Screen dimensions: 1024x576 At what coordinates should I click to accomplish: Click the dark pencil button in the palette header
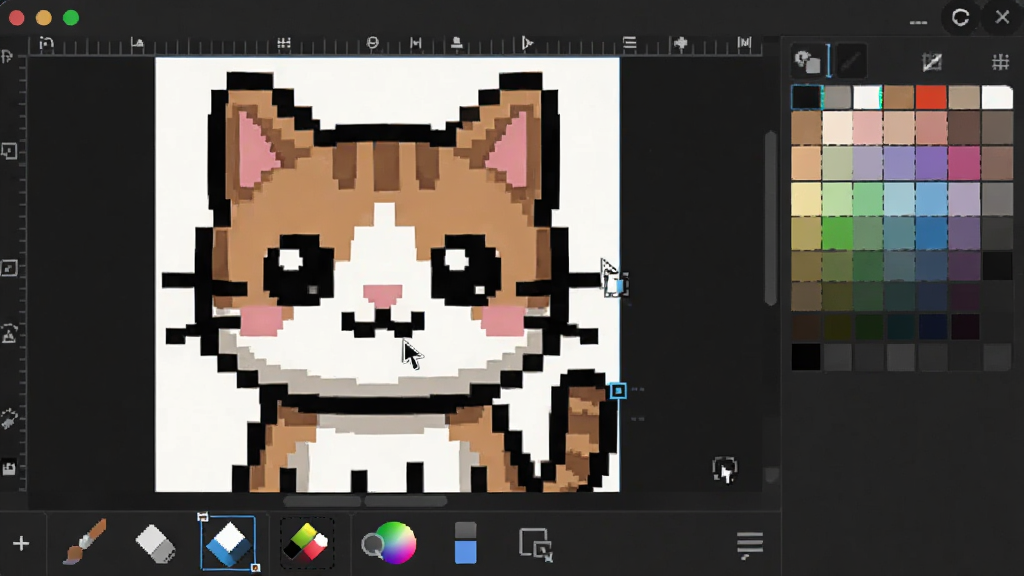coord(850,61)
